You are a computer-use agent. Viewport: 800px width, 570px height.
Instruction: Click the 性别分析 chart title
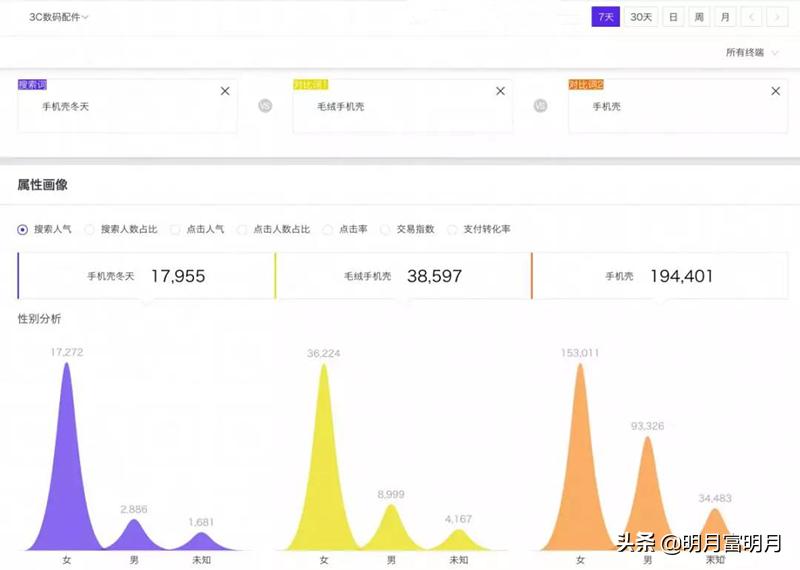click(39, 319)
